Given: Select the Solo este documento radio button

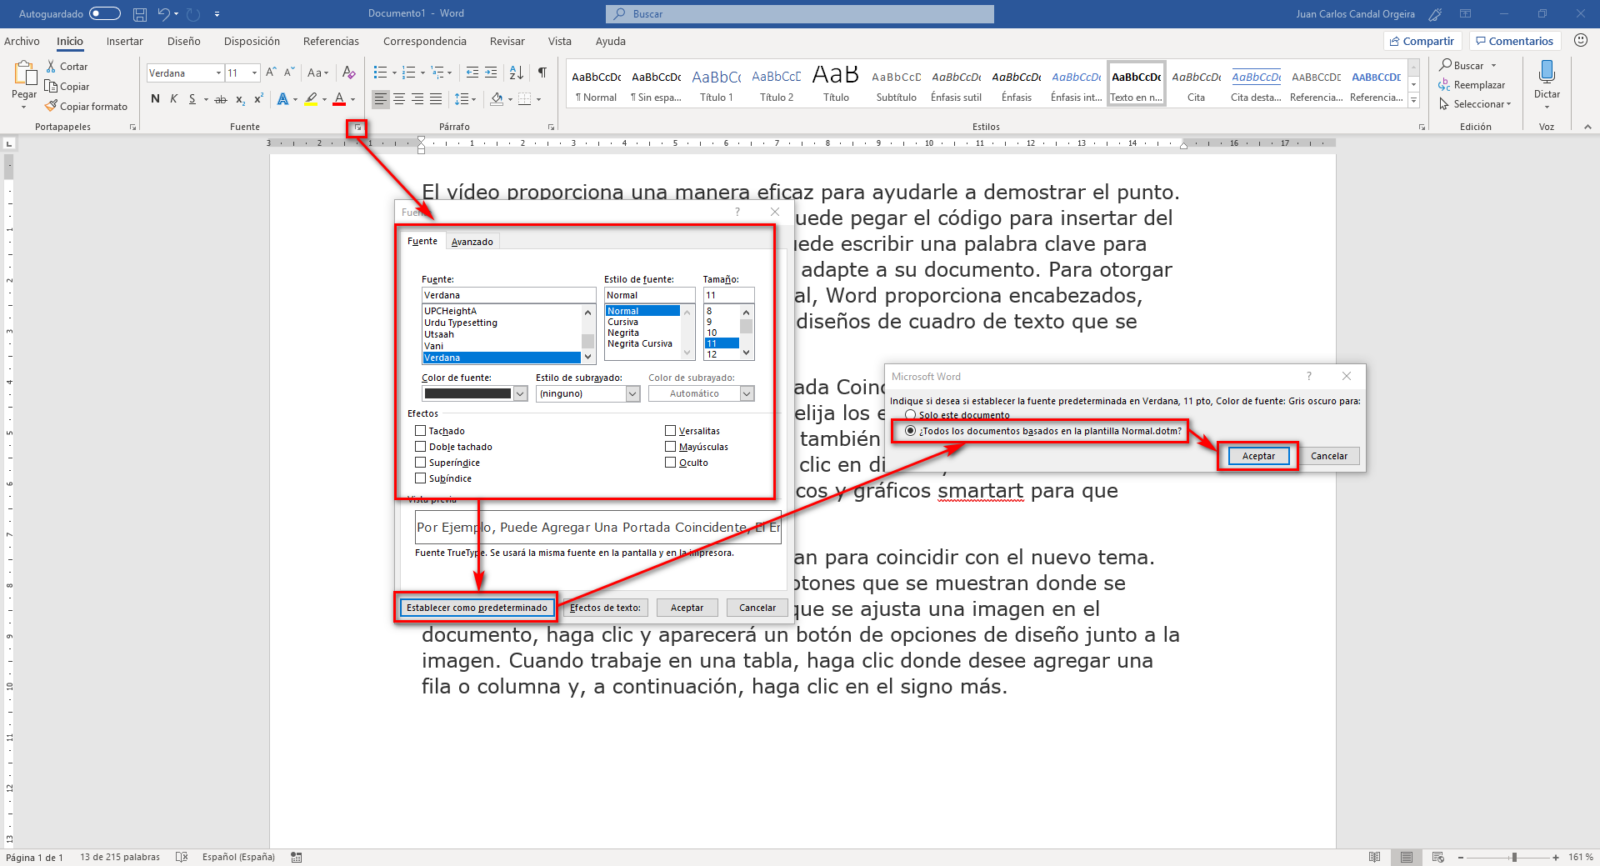Looking at the screenshot, I should [910, 415].
